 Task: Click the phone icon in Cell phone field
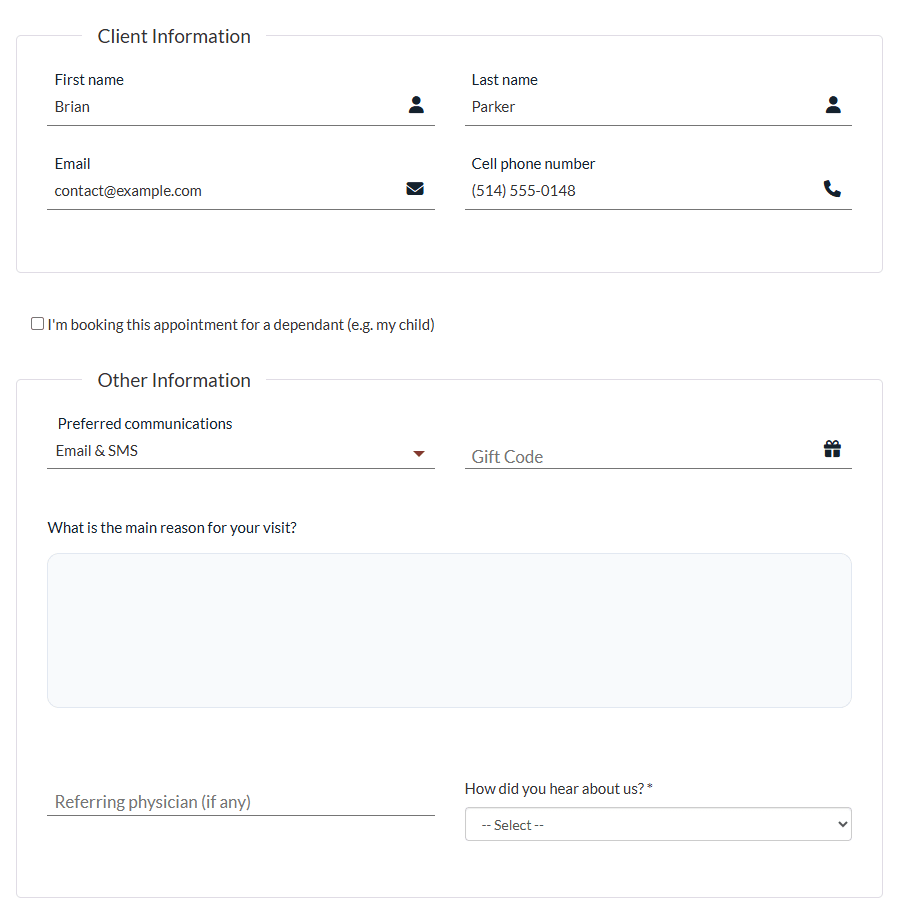(x=832, y=189)
